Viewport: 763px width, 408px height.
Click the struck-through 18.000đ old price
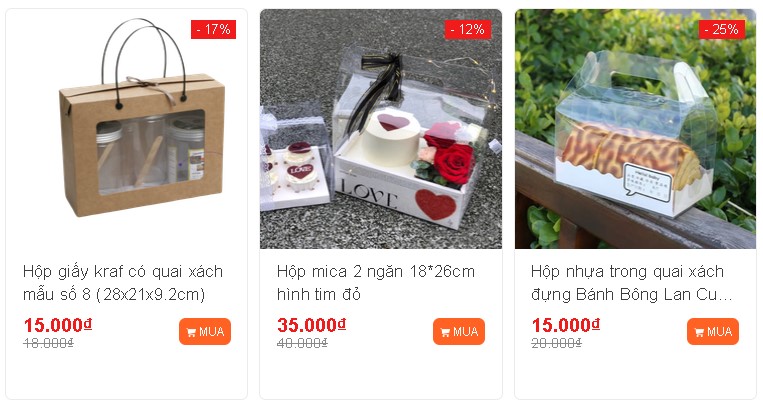point(48,343)
